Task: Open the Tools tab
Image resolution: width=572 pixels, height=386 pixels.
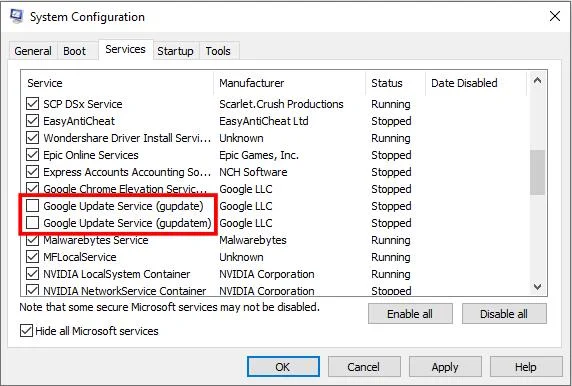Action: pyautogui.click(x=218, y=51)
